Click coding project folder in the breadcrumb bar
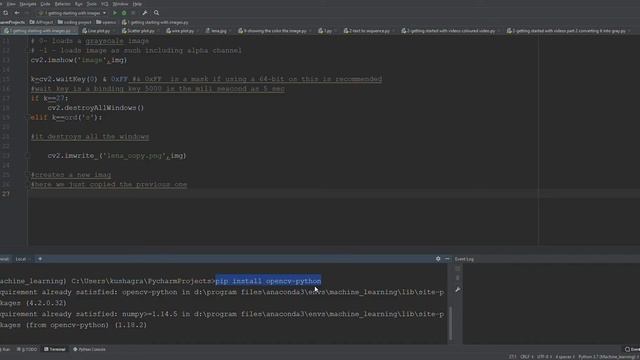The width and height of the screenshot is (640, 360). tap(75, 22)
